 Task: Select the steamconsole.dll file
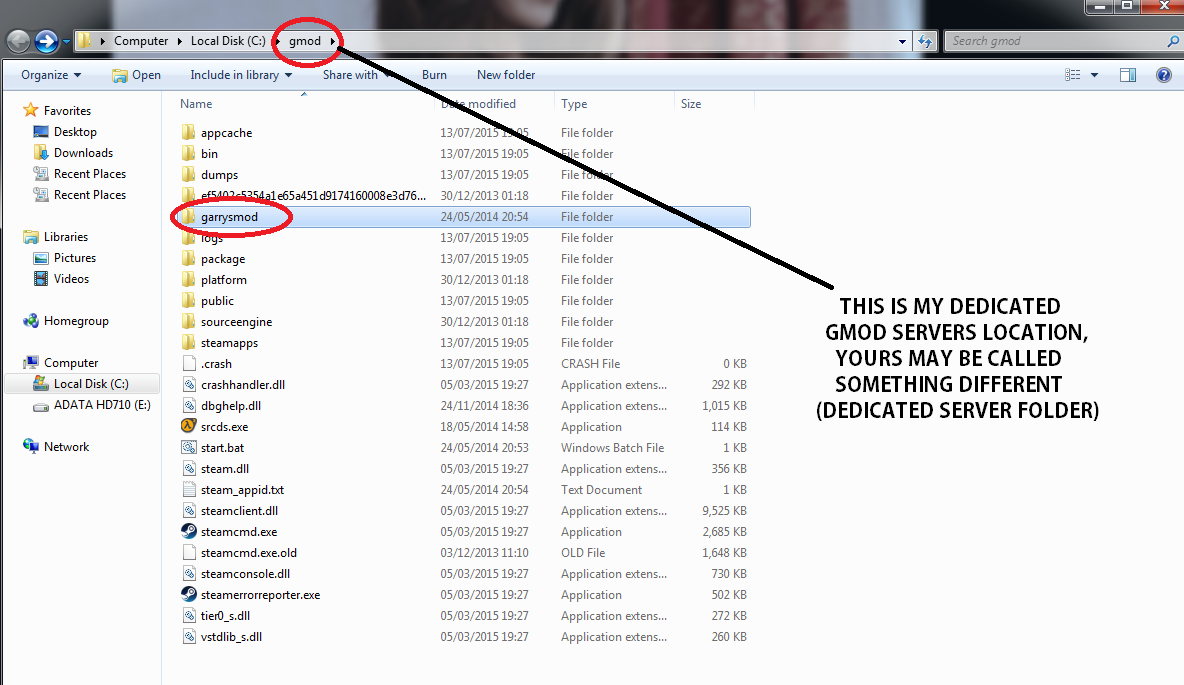(x=245, y=574)
